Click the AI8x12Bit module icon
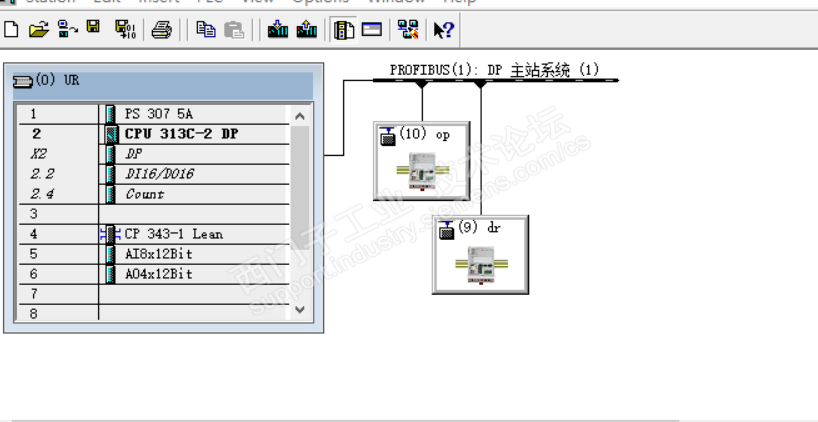 point(110,254)
